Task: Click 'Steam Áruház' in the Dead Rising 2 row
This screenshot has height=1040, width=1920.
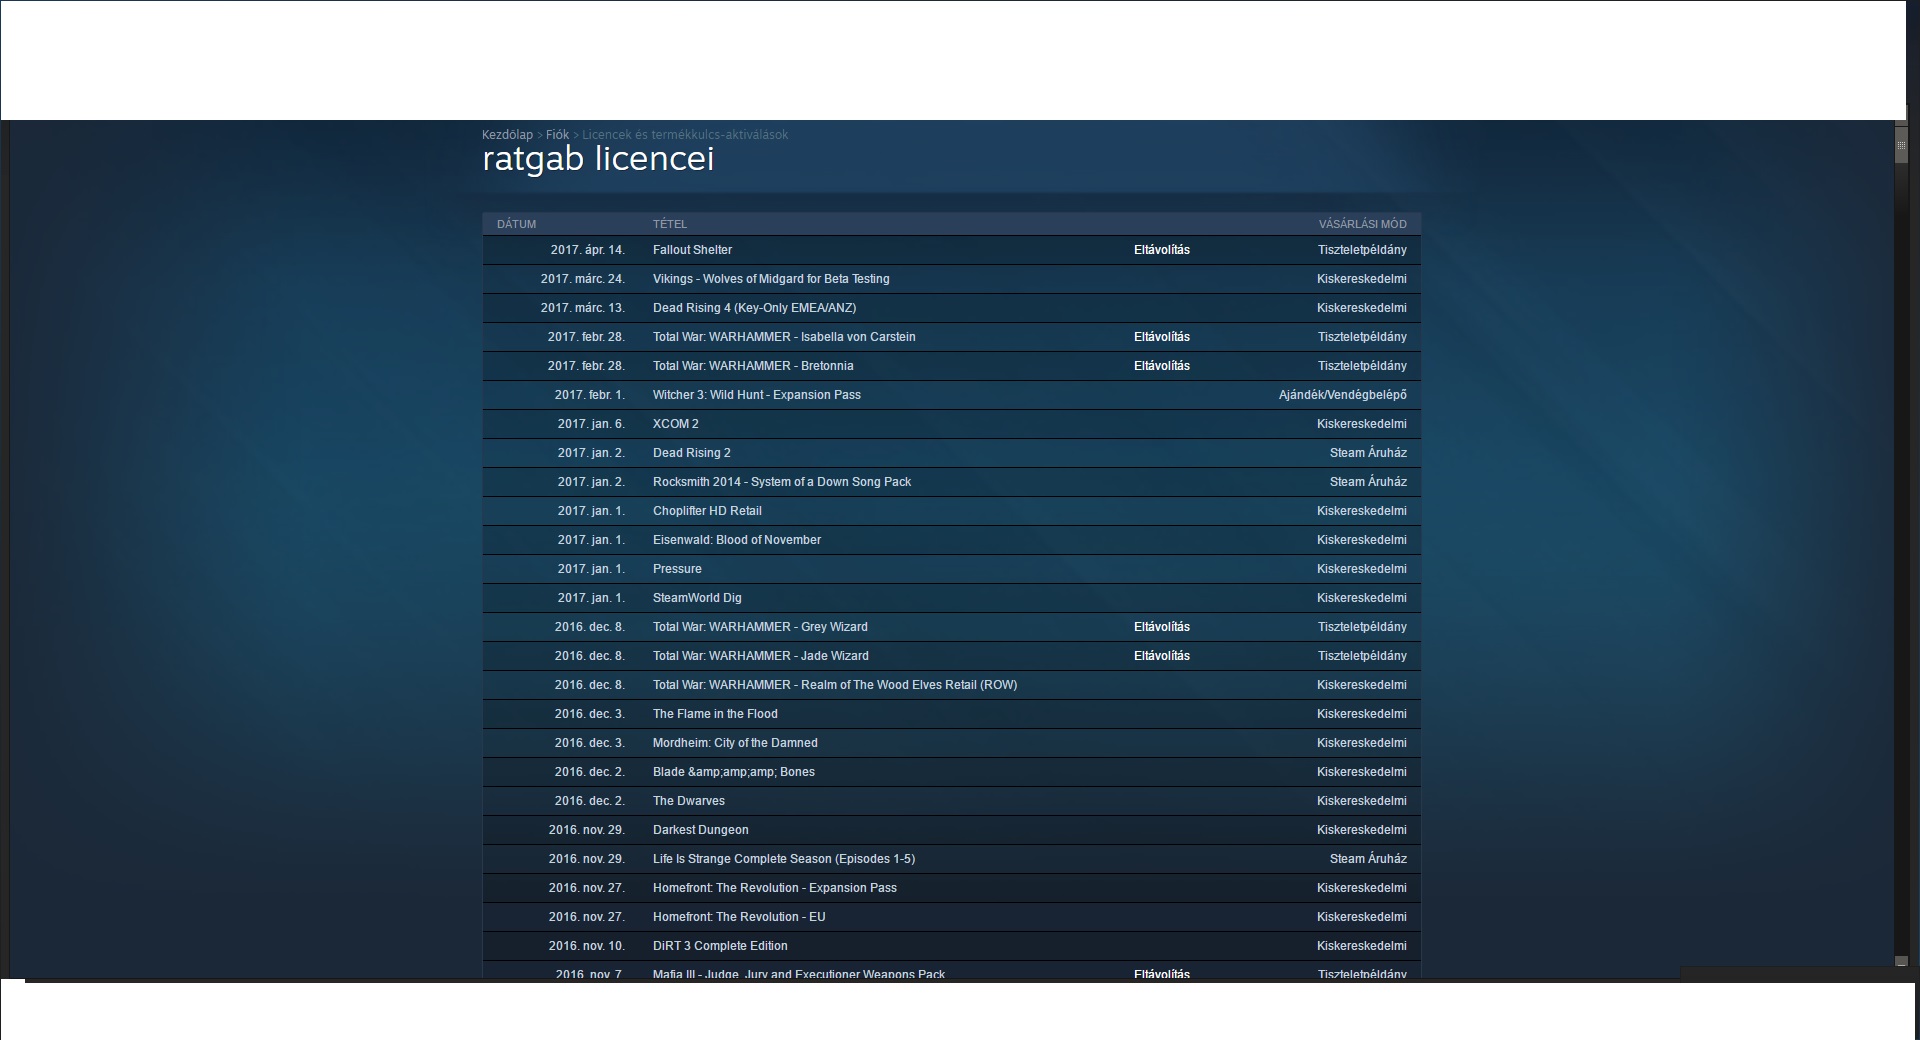Action: click(x=1368, y=453)
